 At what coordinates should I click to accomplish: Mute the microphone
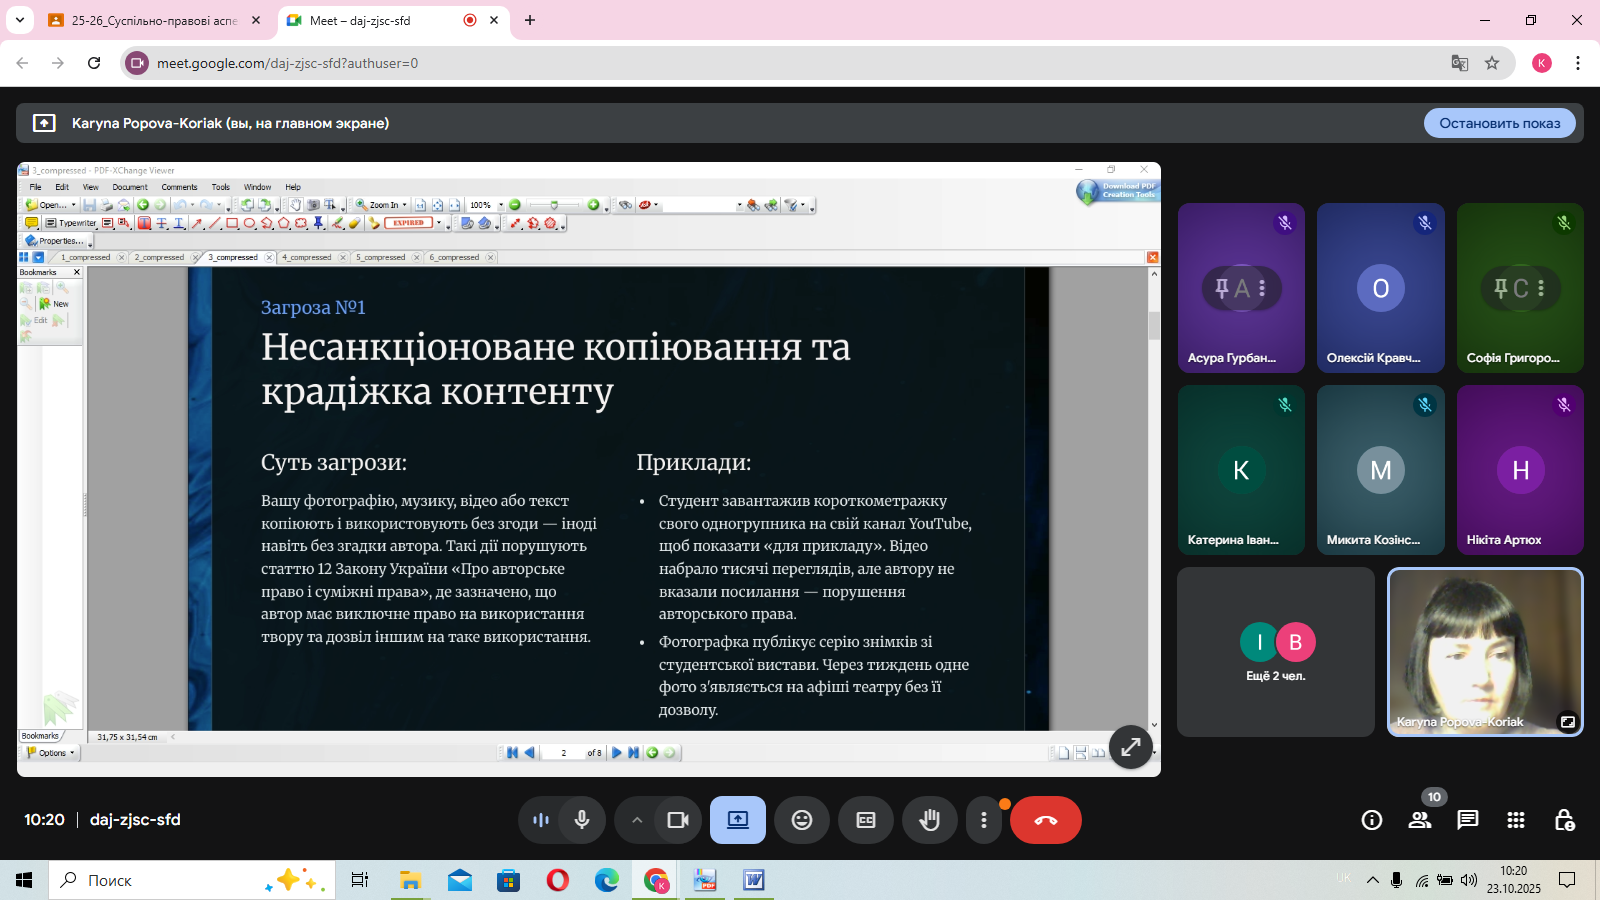tap(582, 820)
